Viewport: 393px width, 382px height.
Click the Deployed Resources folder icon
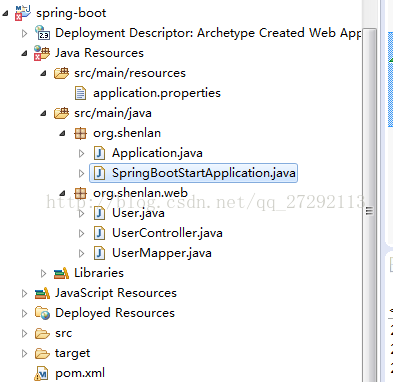42,313
